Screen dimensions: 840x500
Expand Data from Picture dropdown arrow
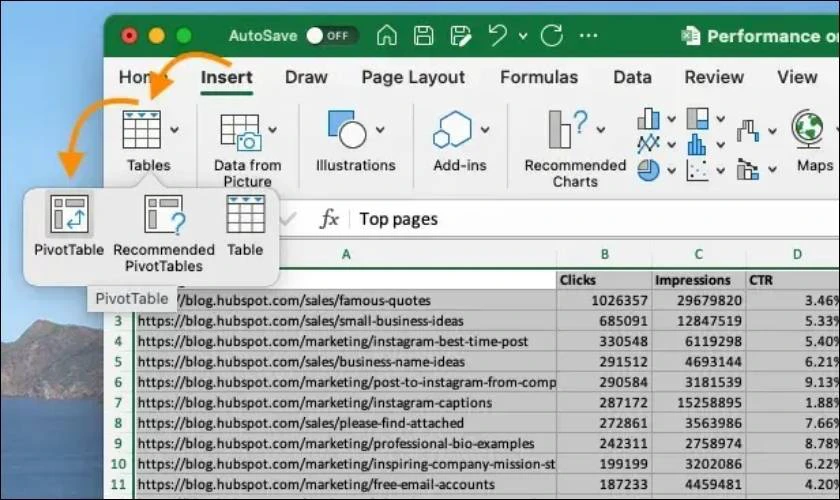(273, 130)
